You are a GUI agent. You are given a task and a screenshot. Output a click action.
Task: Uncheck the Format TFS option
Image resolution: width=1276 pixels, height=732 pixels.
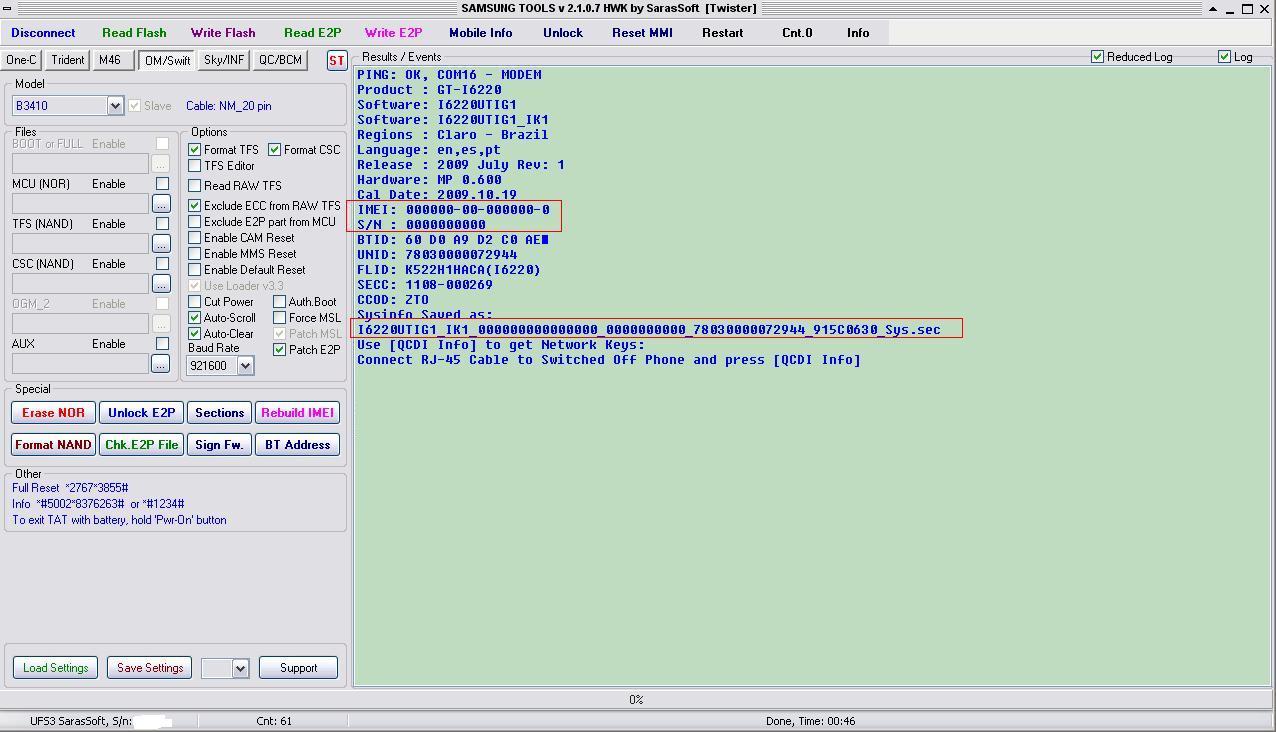click(195, 150)
